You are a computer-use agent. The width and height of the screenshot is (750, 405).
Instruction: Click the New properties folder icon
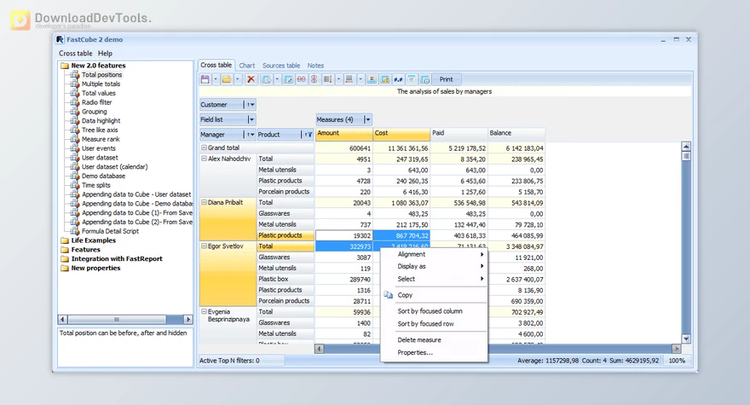coord(65,268)
